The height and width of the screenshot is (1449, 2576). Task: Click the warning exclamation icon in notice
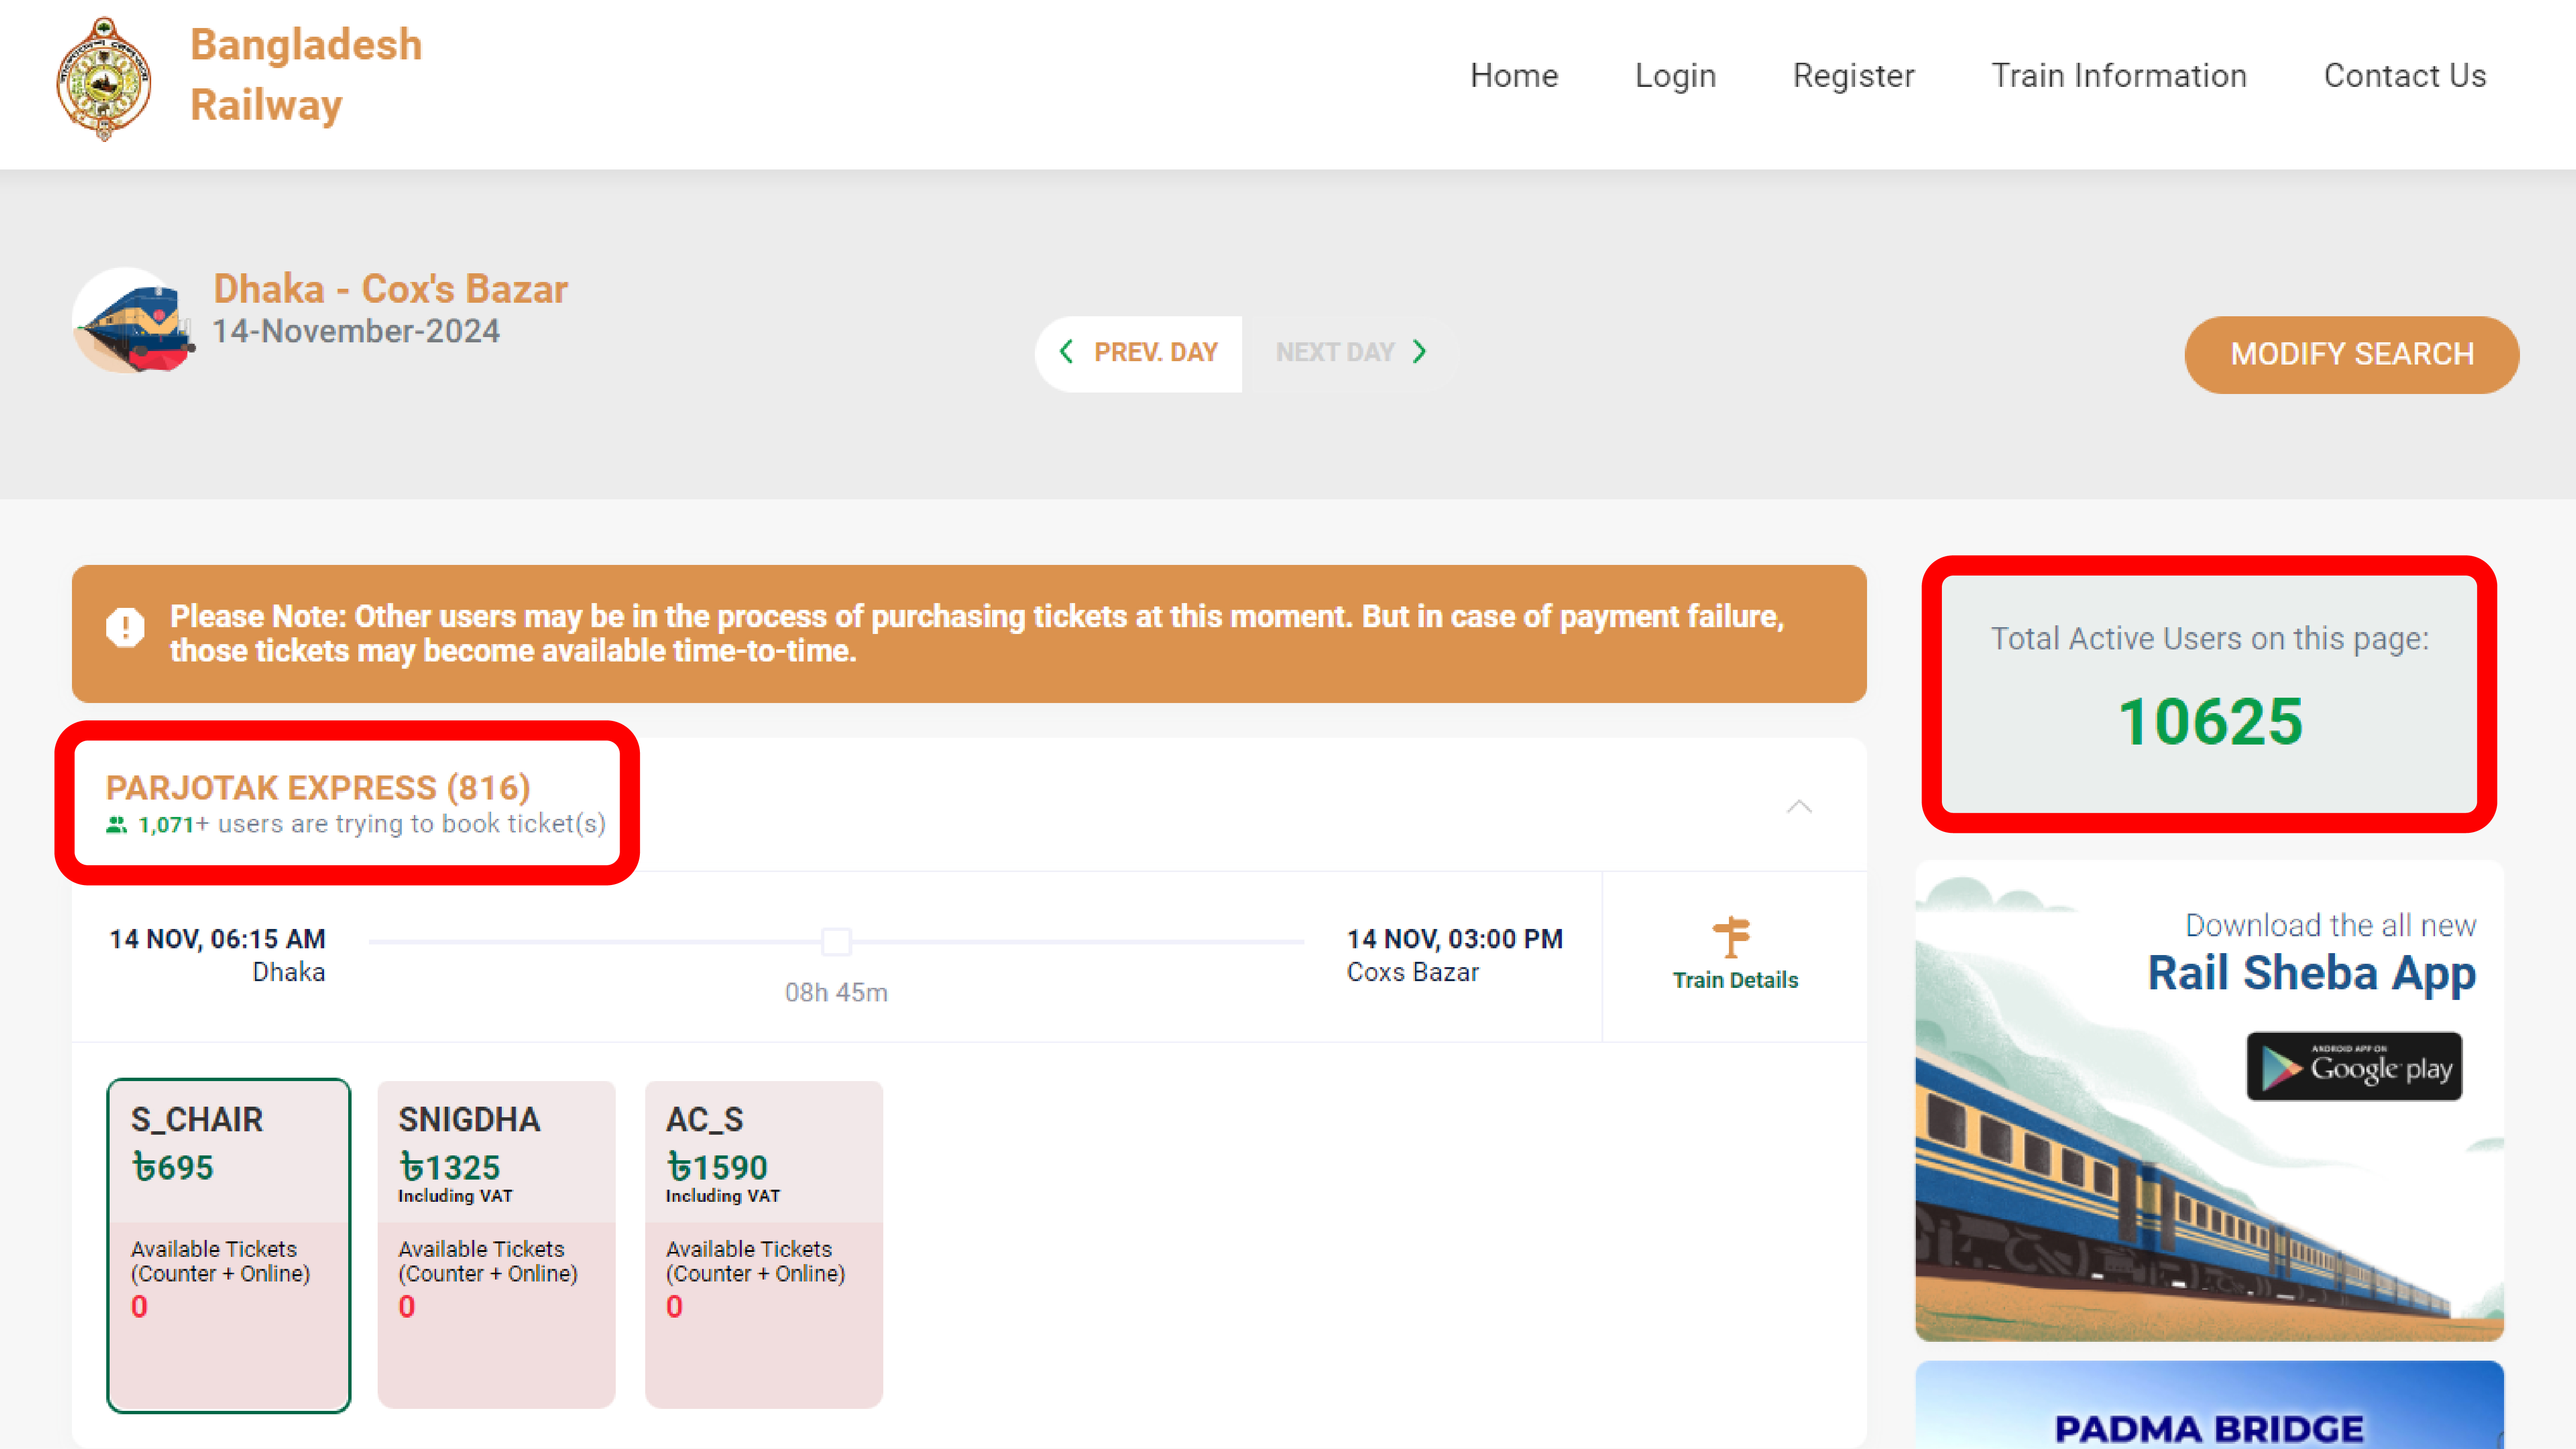pos(125,628)
